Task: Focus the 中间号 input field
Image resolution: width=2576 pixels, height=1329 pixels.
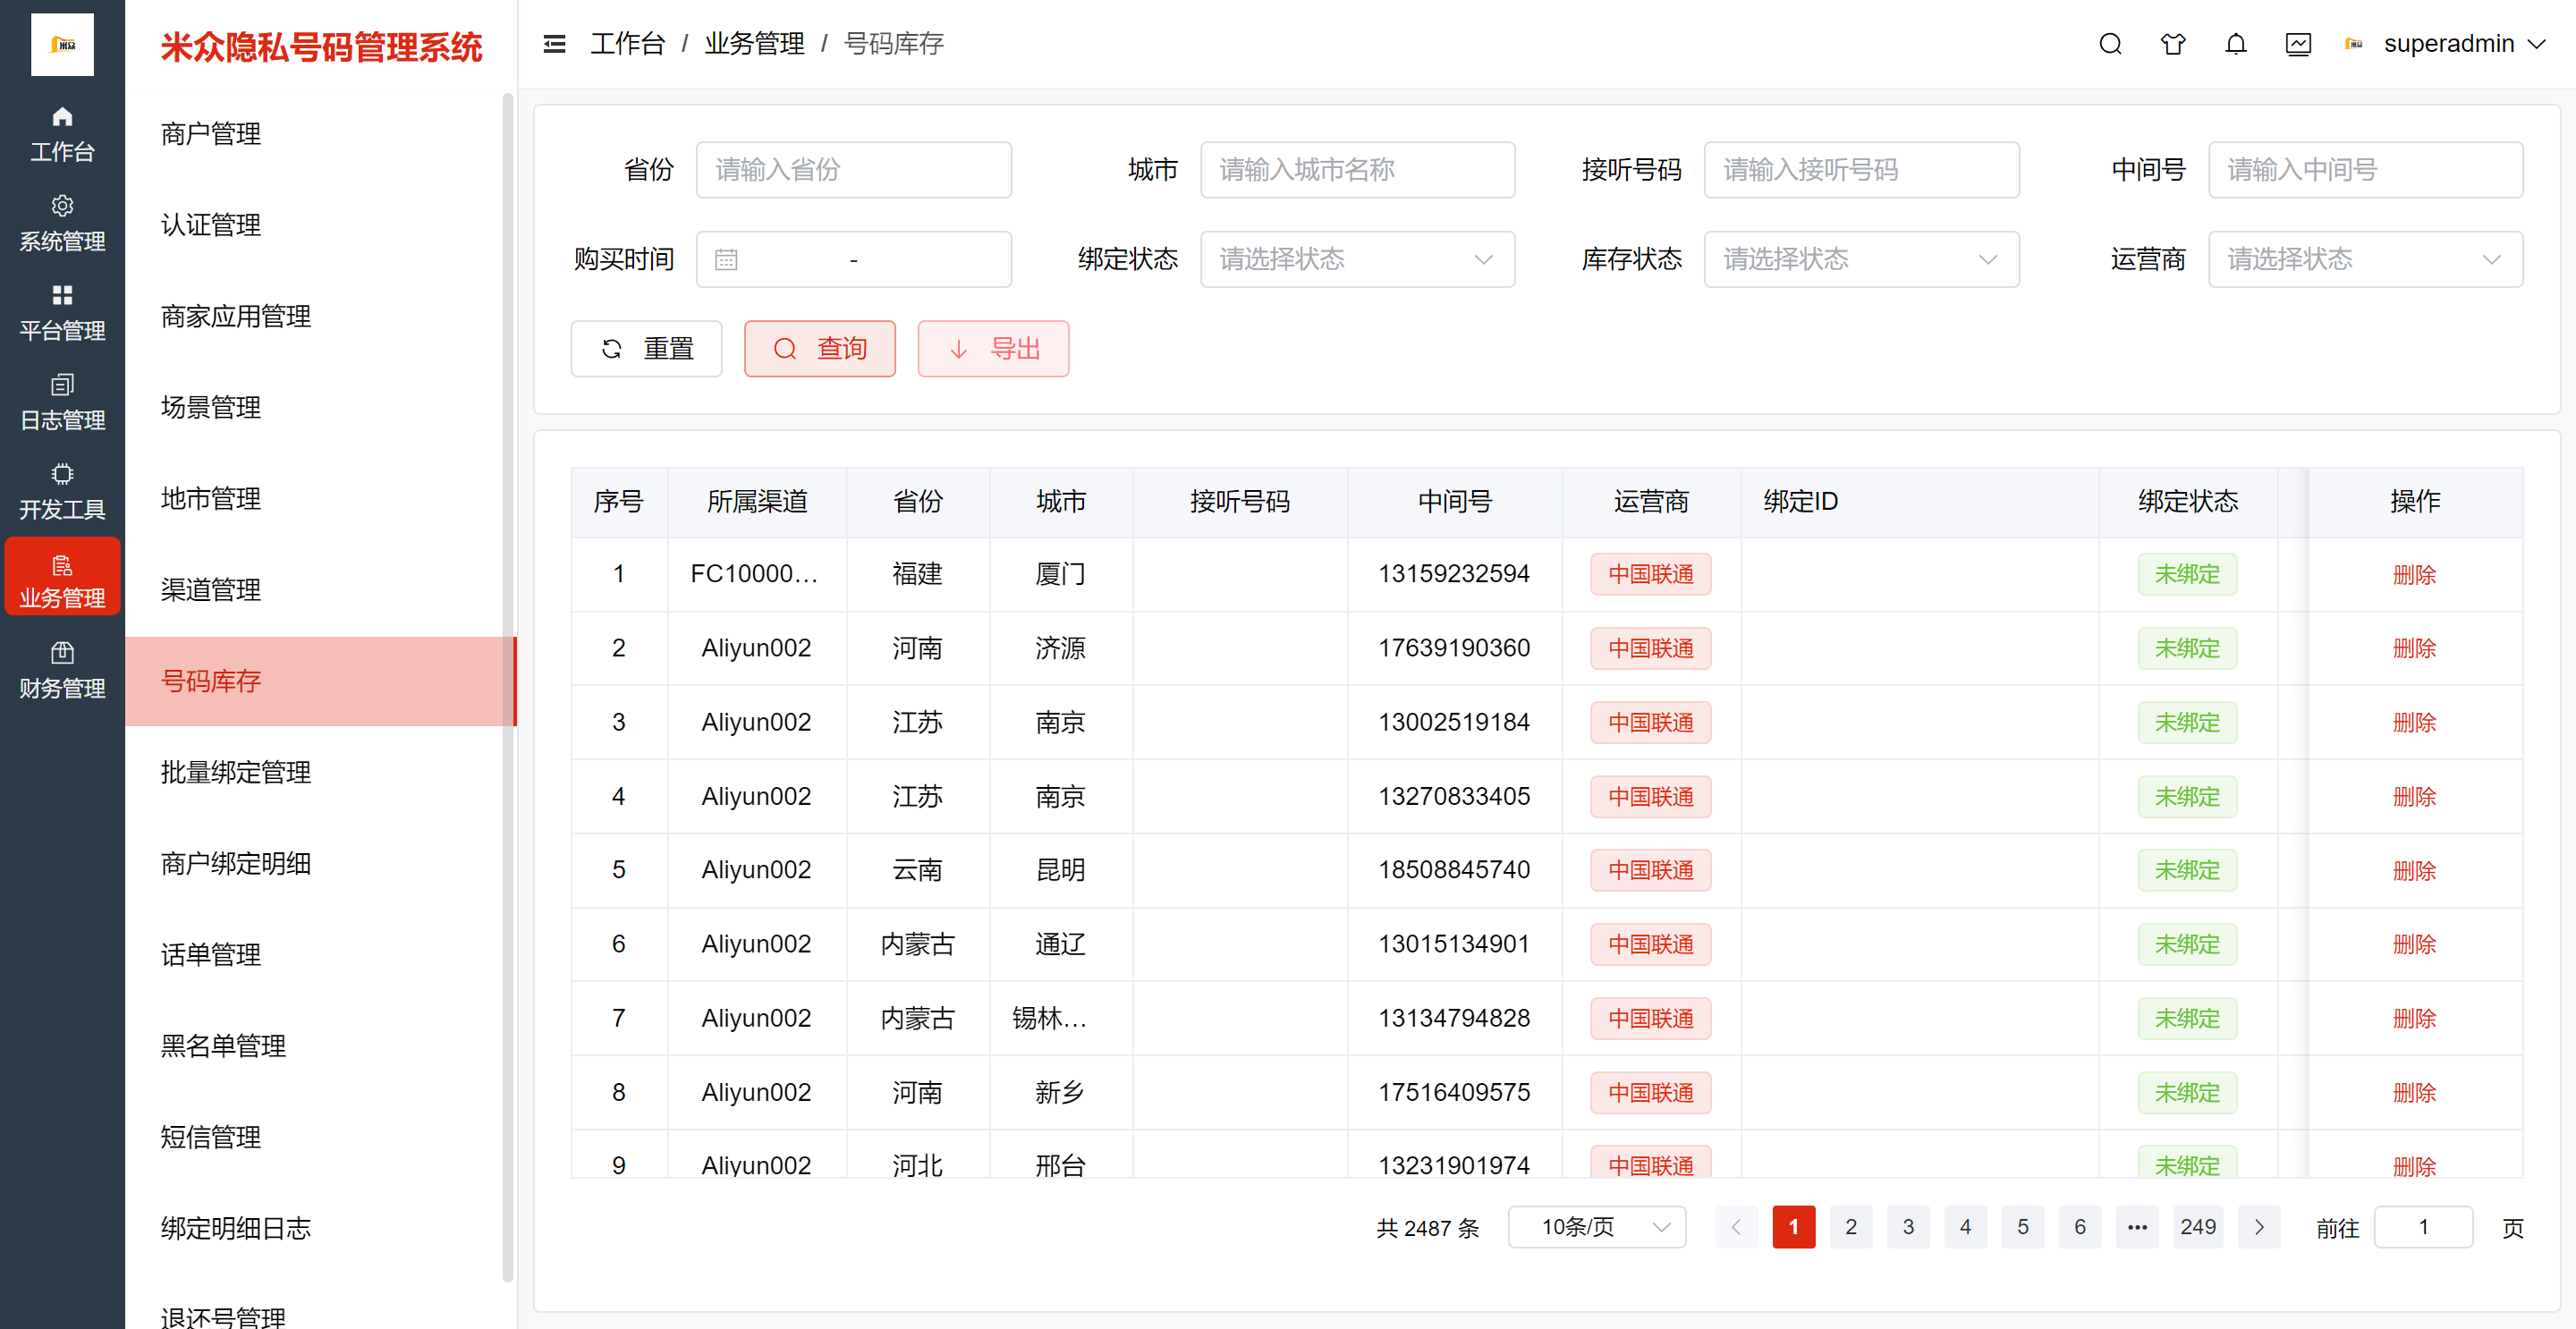Action: tap(2365, 170)
